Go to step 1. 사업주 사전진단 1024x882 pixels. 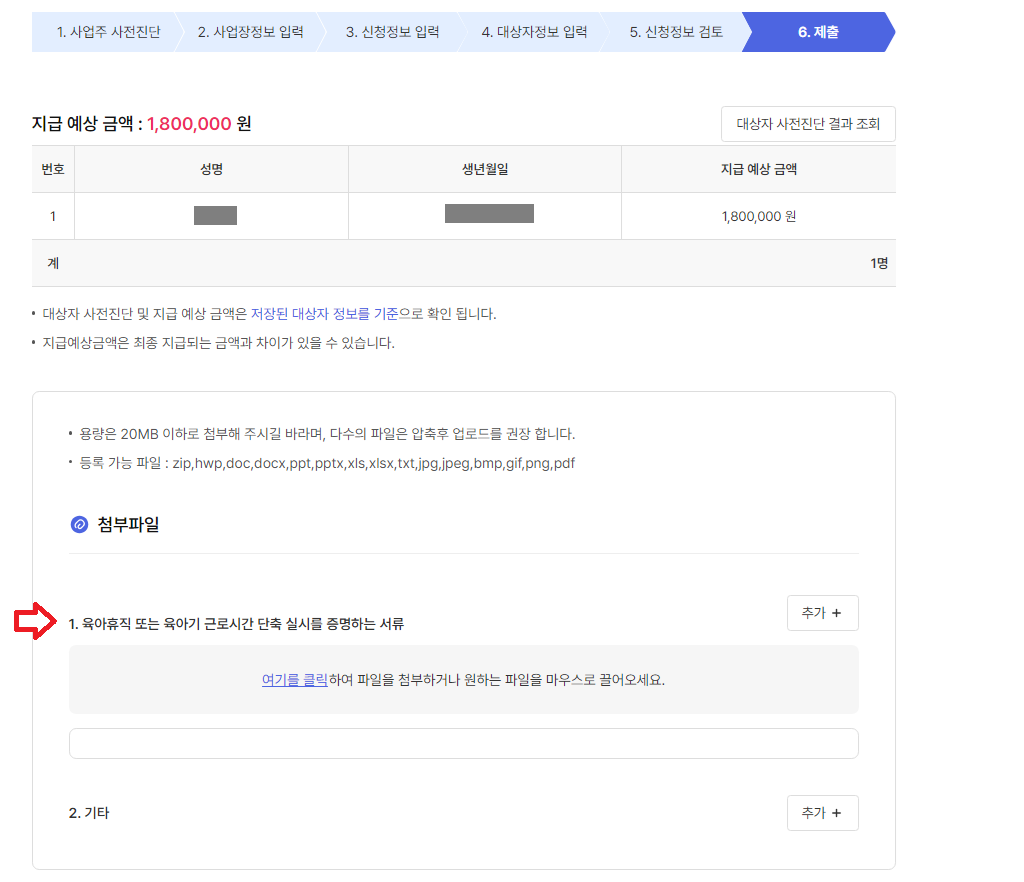[108, 32]
